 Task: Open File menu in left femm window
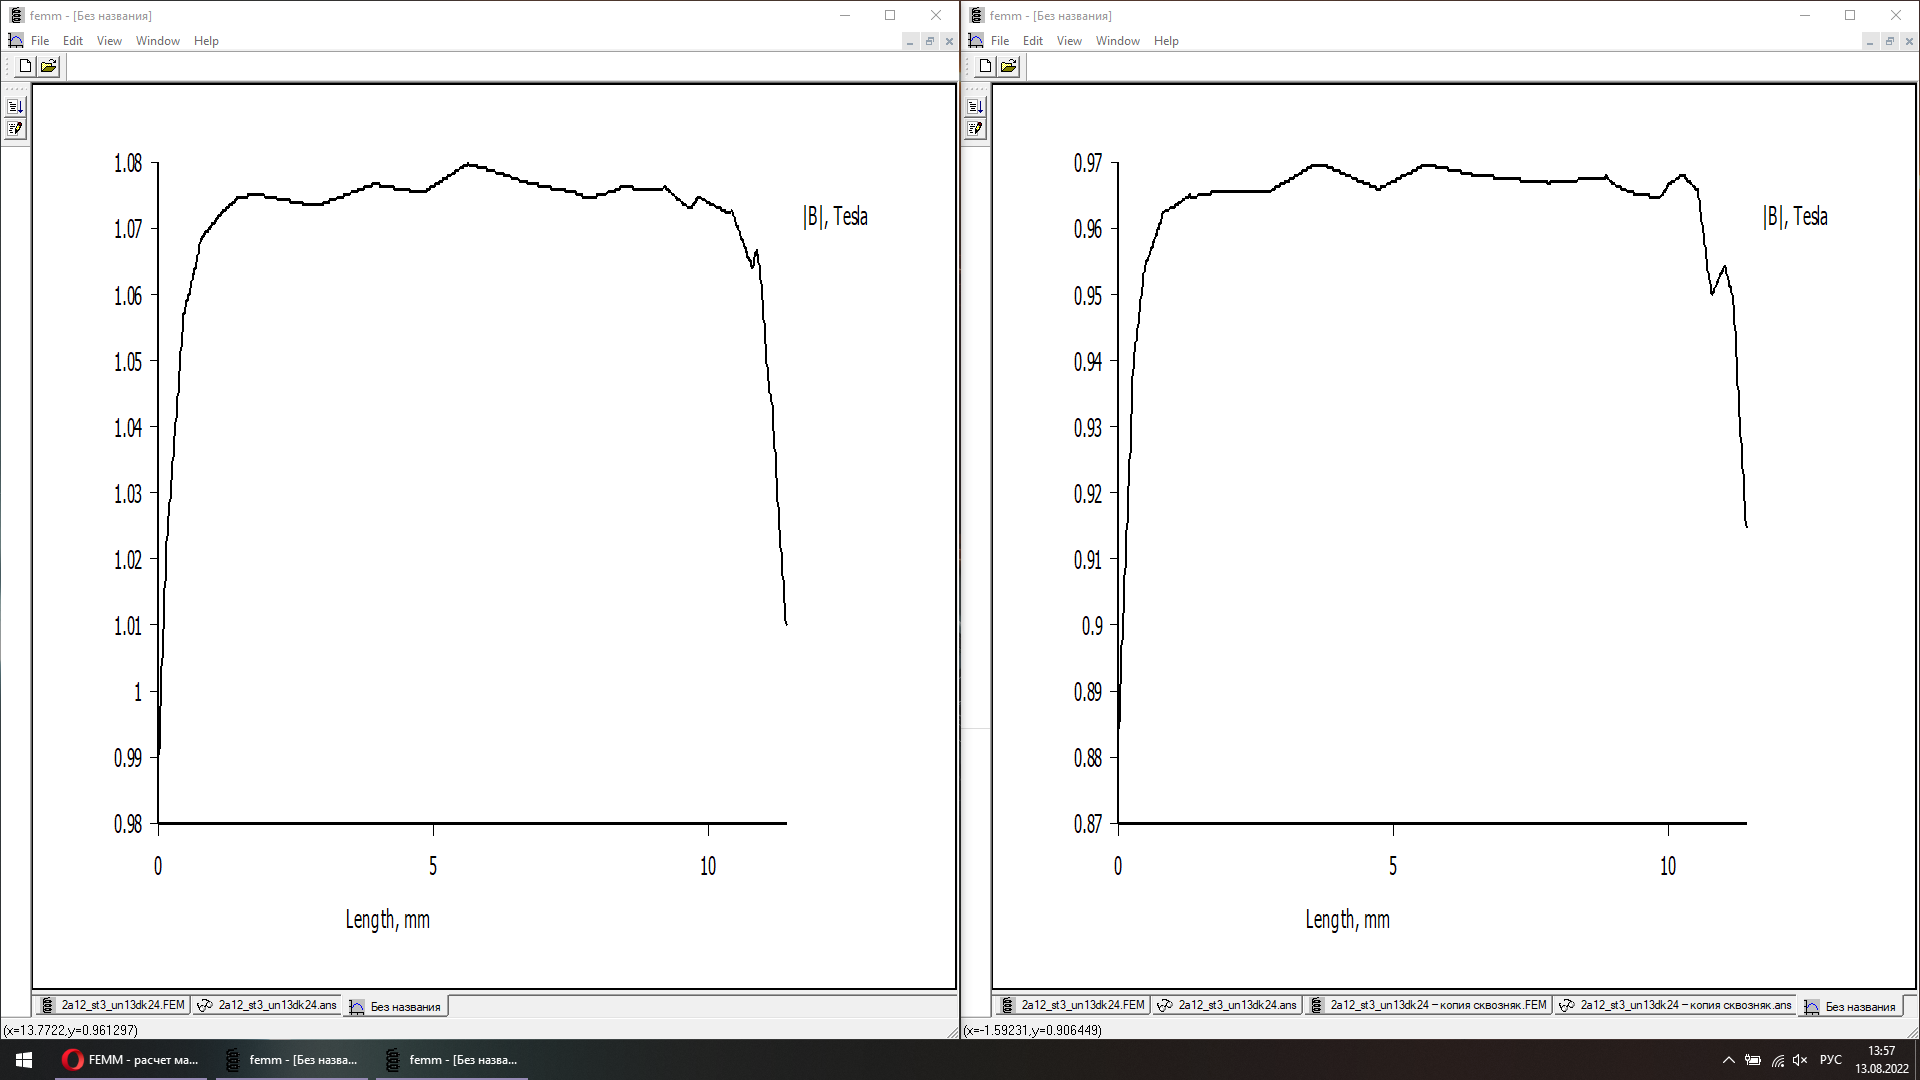(40, 41)
